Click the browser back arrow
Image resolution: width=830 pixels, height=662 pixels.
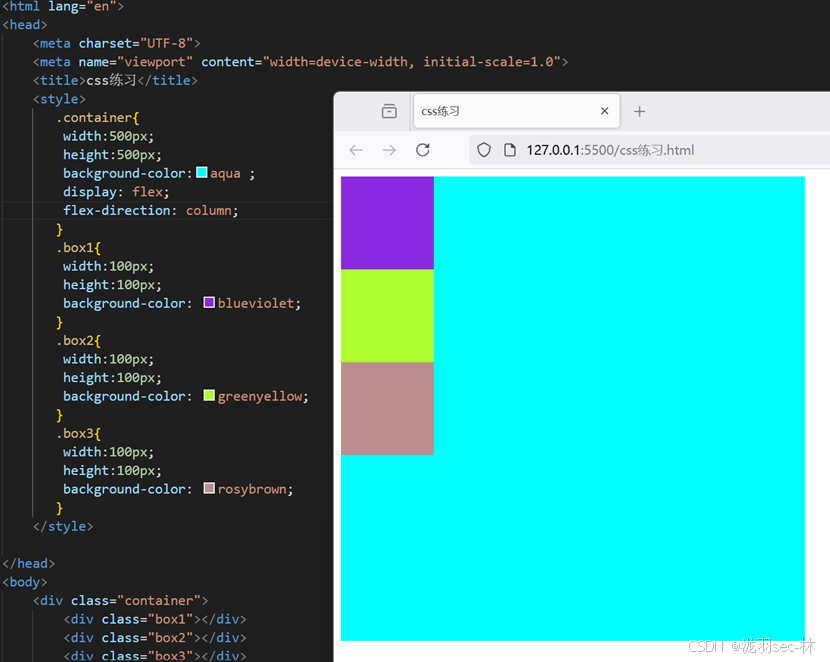tap(356, 150)
